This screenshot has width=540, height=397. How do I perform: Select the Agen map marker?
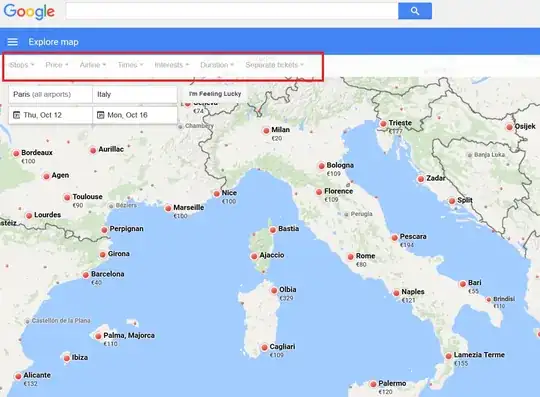click(46, 176)
